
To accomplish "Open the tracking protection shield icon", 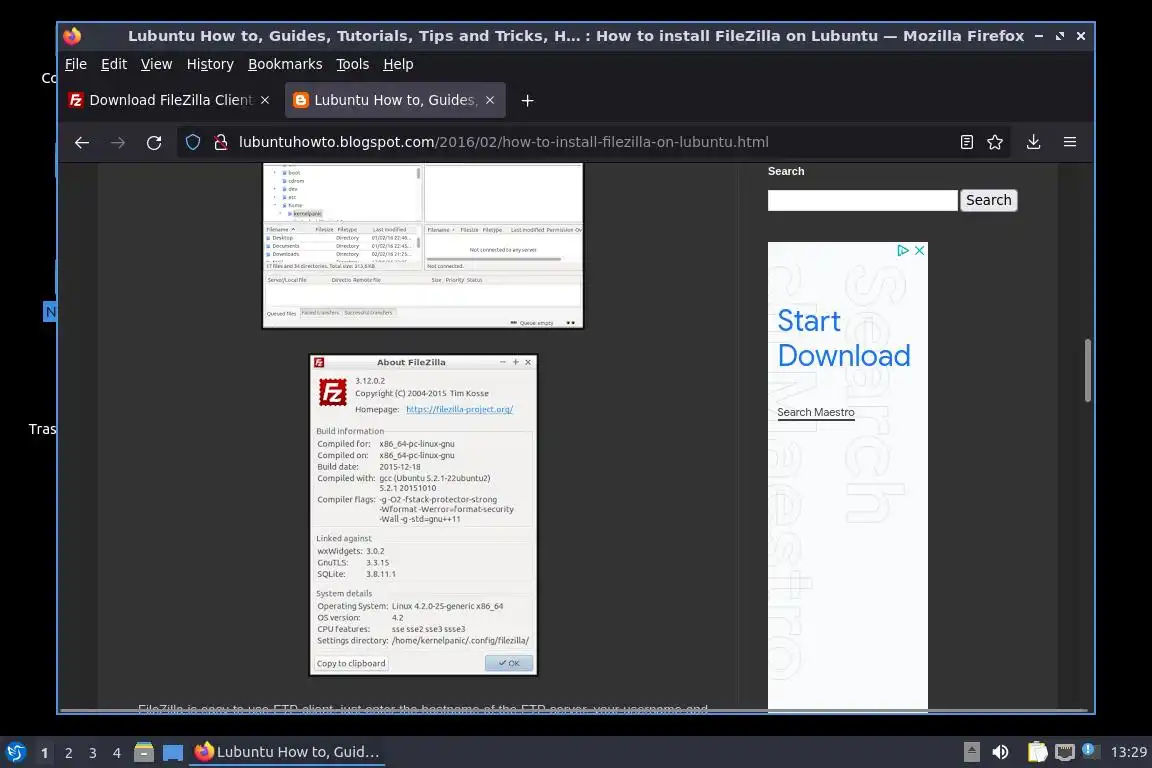I will click(x=192, y=143).
